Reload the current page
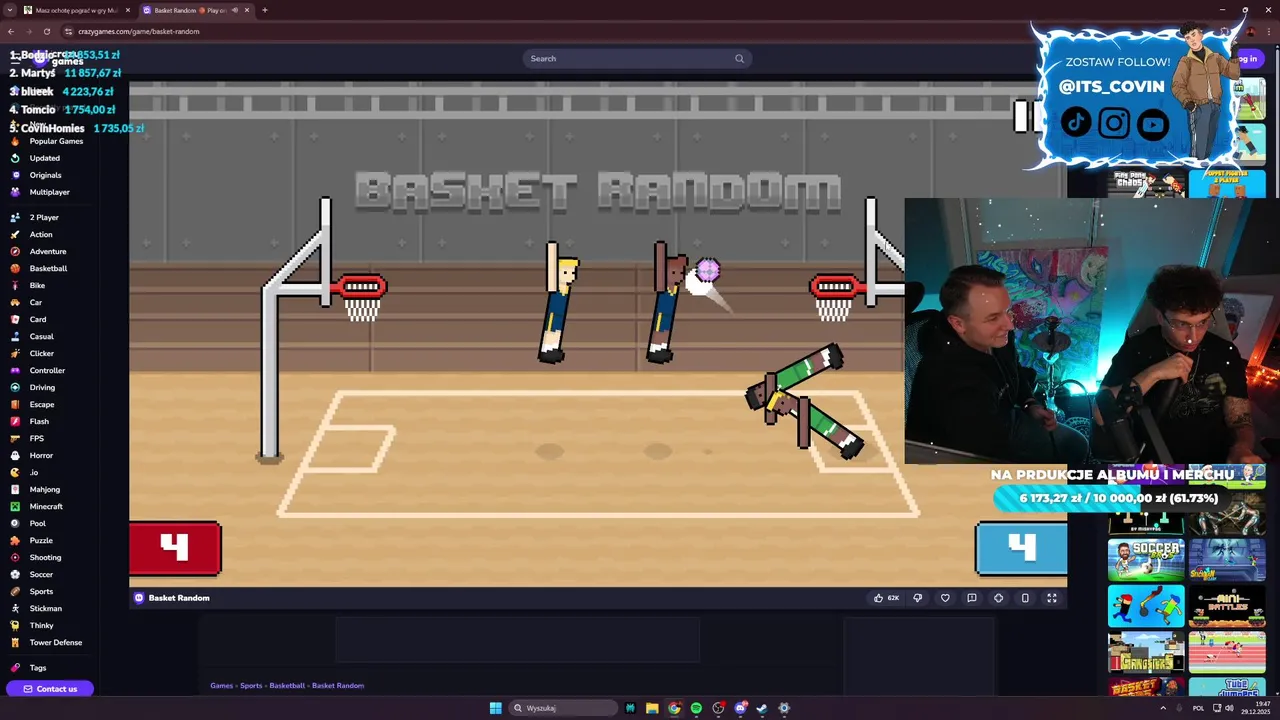1280x720 pixels. pos(46,31)
